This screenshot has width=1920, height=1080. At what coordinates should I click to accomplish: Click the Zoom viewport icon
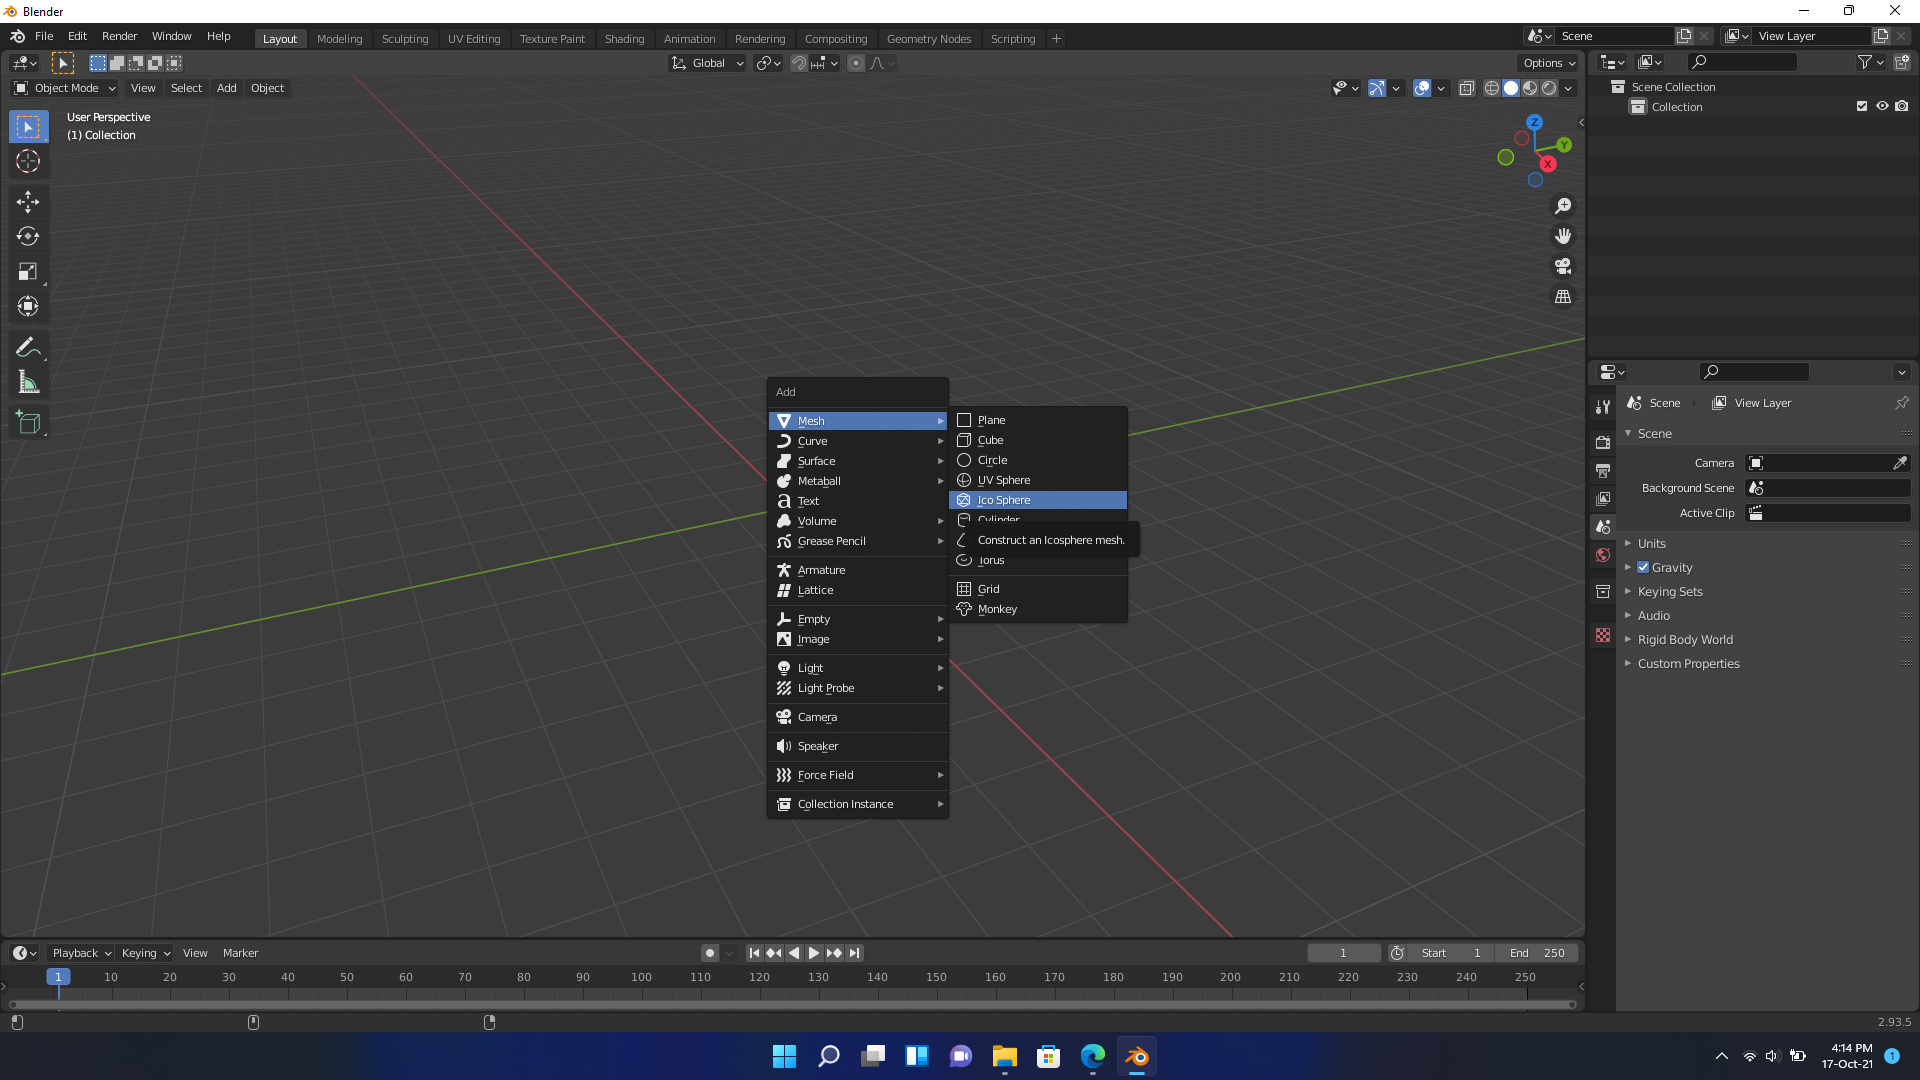click(1562, 206)
